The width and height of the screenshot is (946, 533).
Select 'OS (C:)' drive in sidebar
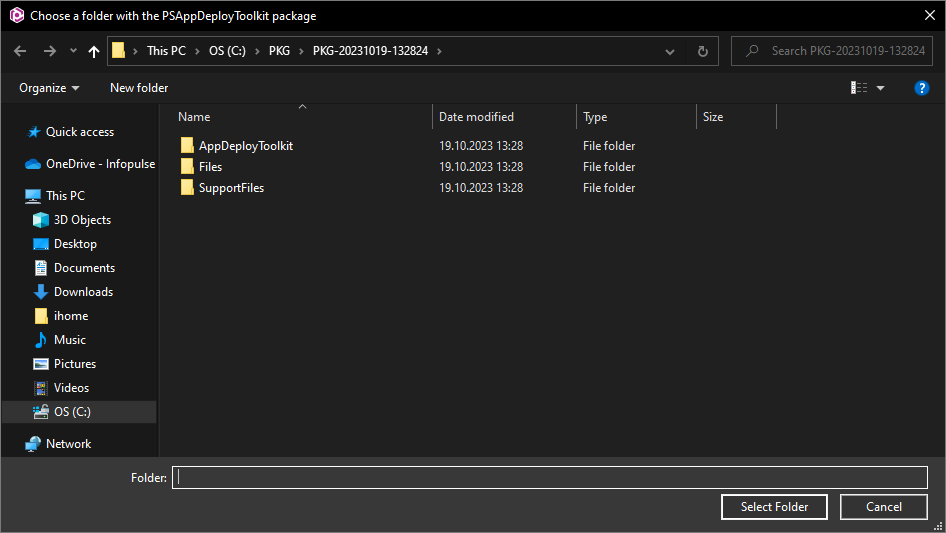pyautogui.click(x=72, y=412)
